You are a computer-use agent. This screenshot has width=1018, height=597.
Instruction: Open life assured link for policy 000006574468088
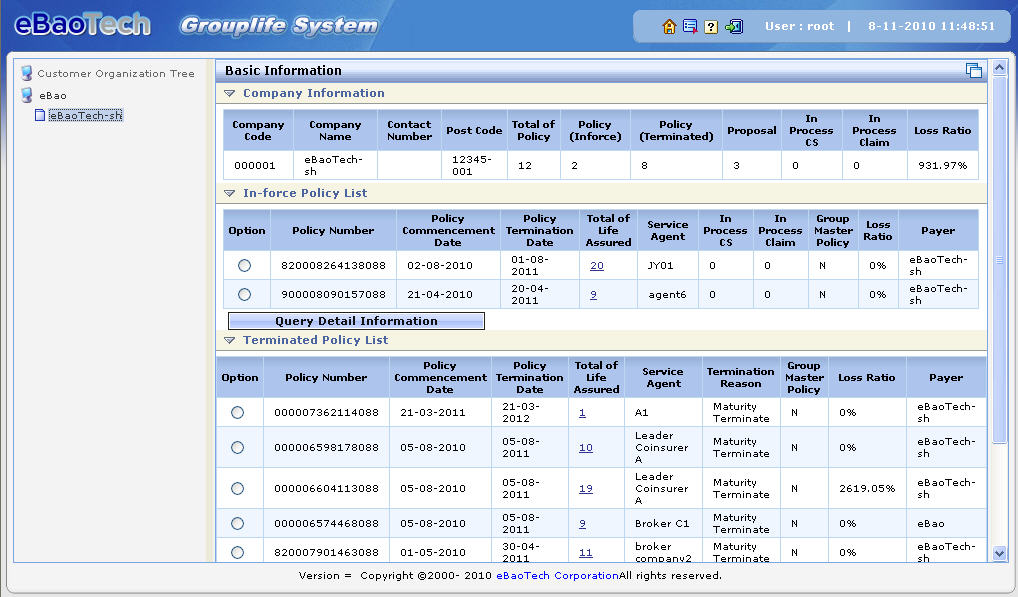[582, 524]
